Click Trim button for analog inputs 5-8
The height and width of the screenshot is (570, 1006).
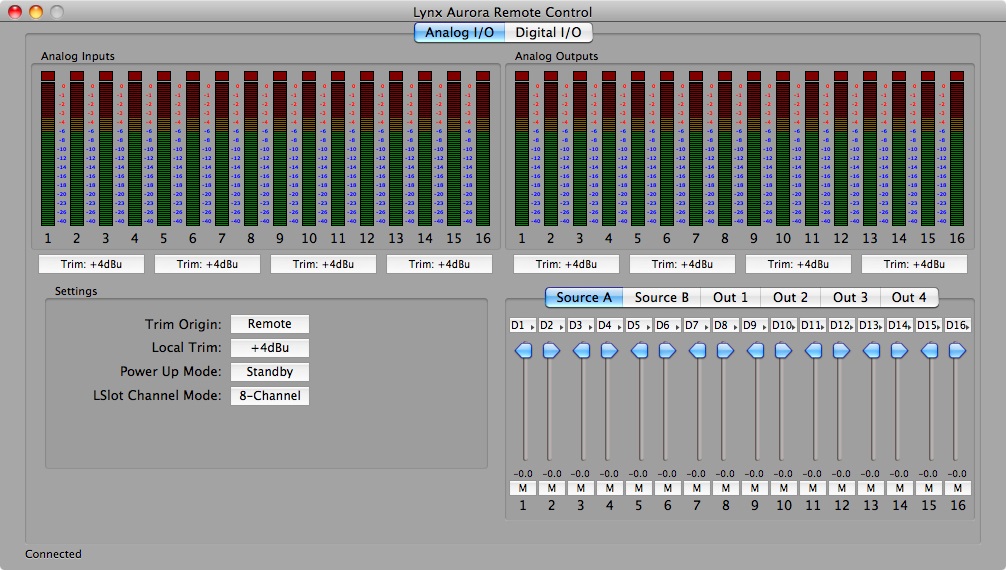click(x=207, y=264)
